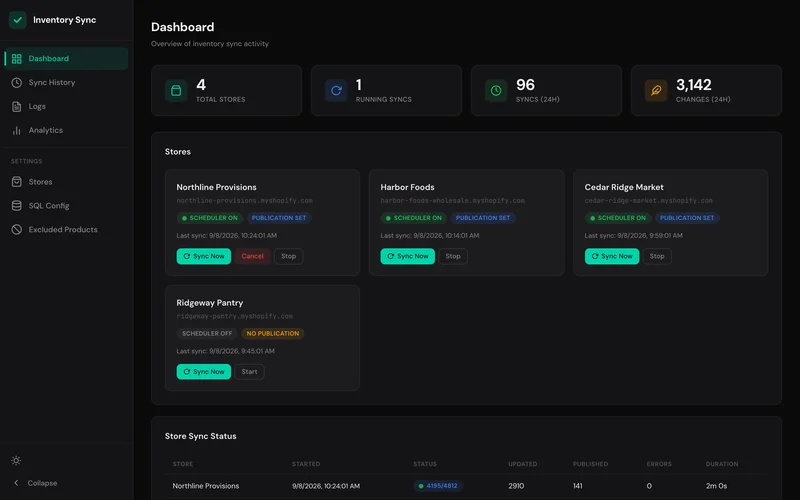Click the SQL Config database icon
Viewport: 800px width, 500px height.
tap(17, 206)
